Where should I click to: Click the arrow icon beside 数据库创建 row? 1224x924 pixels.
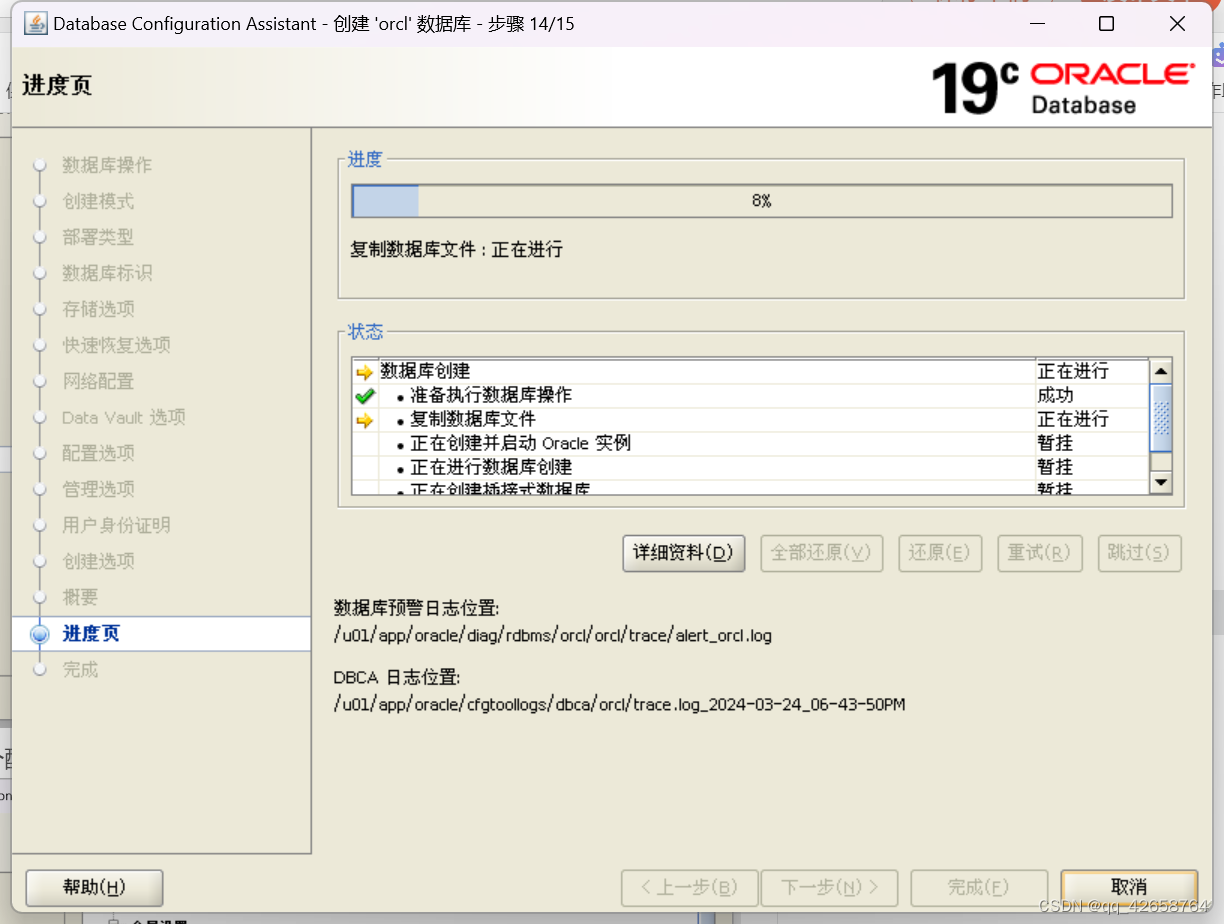365,372
